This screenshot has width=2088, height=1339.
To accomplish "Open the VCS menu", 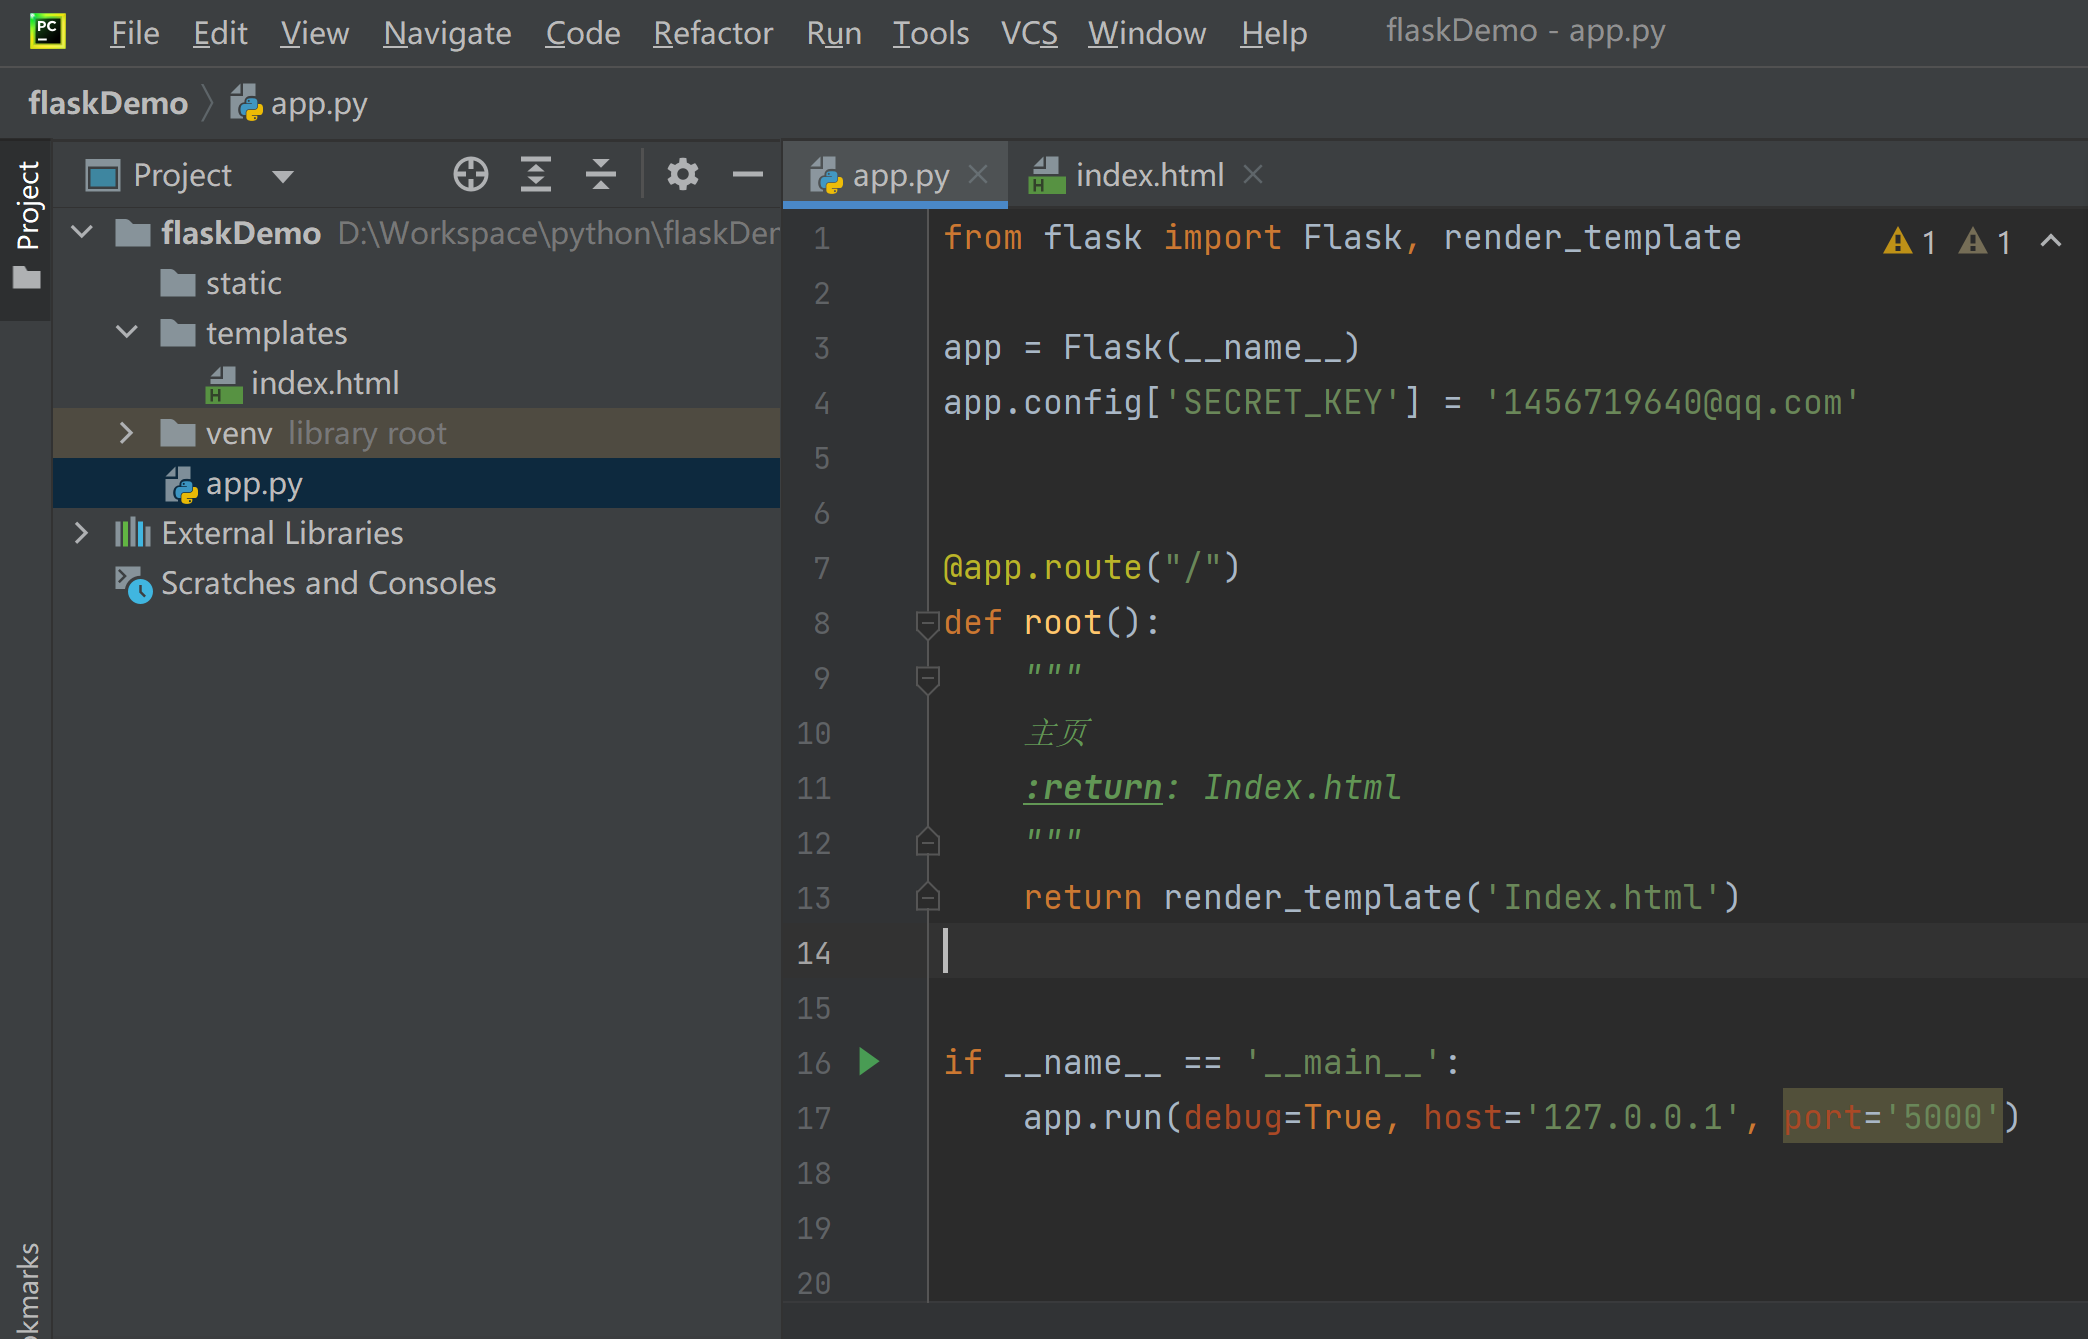I will [x=1029, y=33].
